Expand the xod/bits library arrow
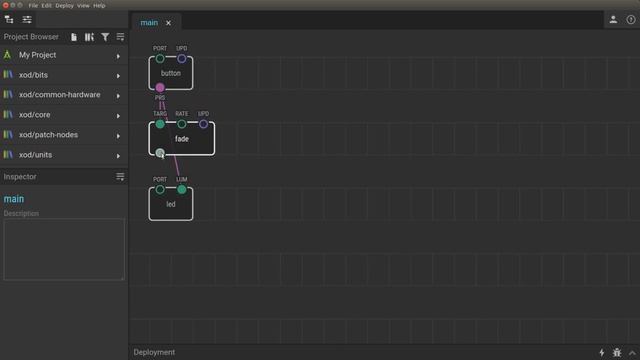Viewport: 640px width, 360px height. coord(118,76)
